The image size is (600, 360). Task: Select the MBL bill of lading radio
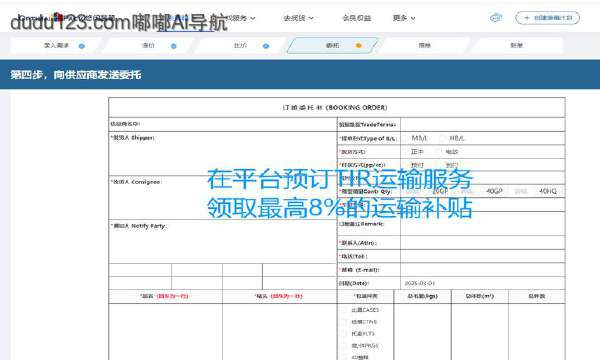click(406, 138)
